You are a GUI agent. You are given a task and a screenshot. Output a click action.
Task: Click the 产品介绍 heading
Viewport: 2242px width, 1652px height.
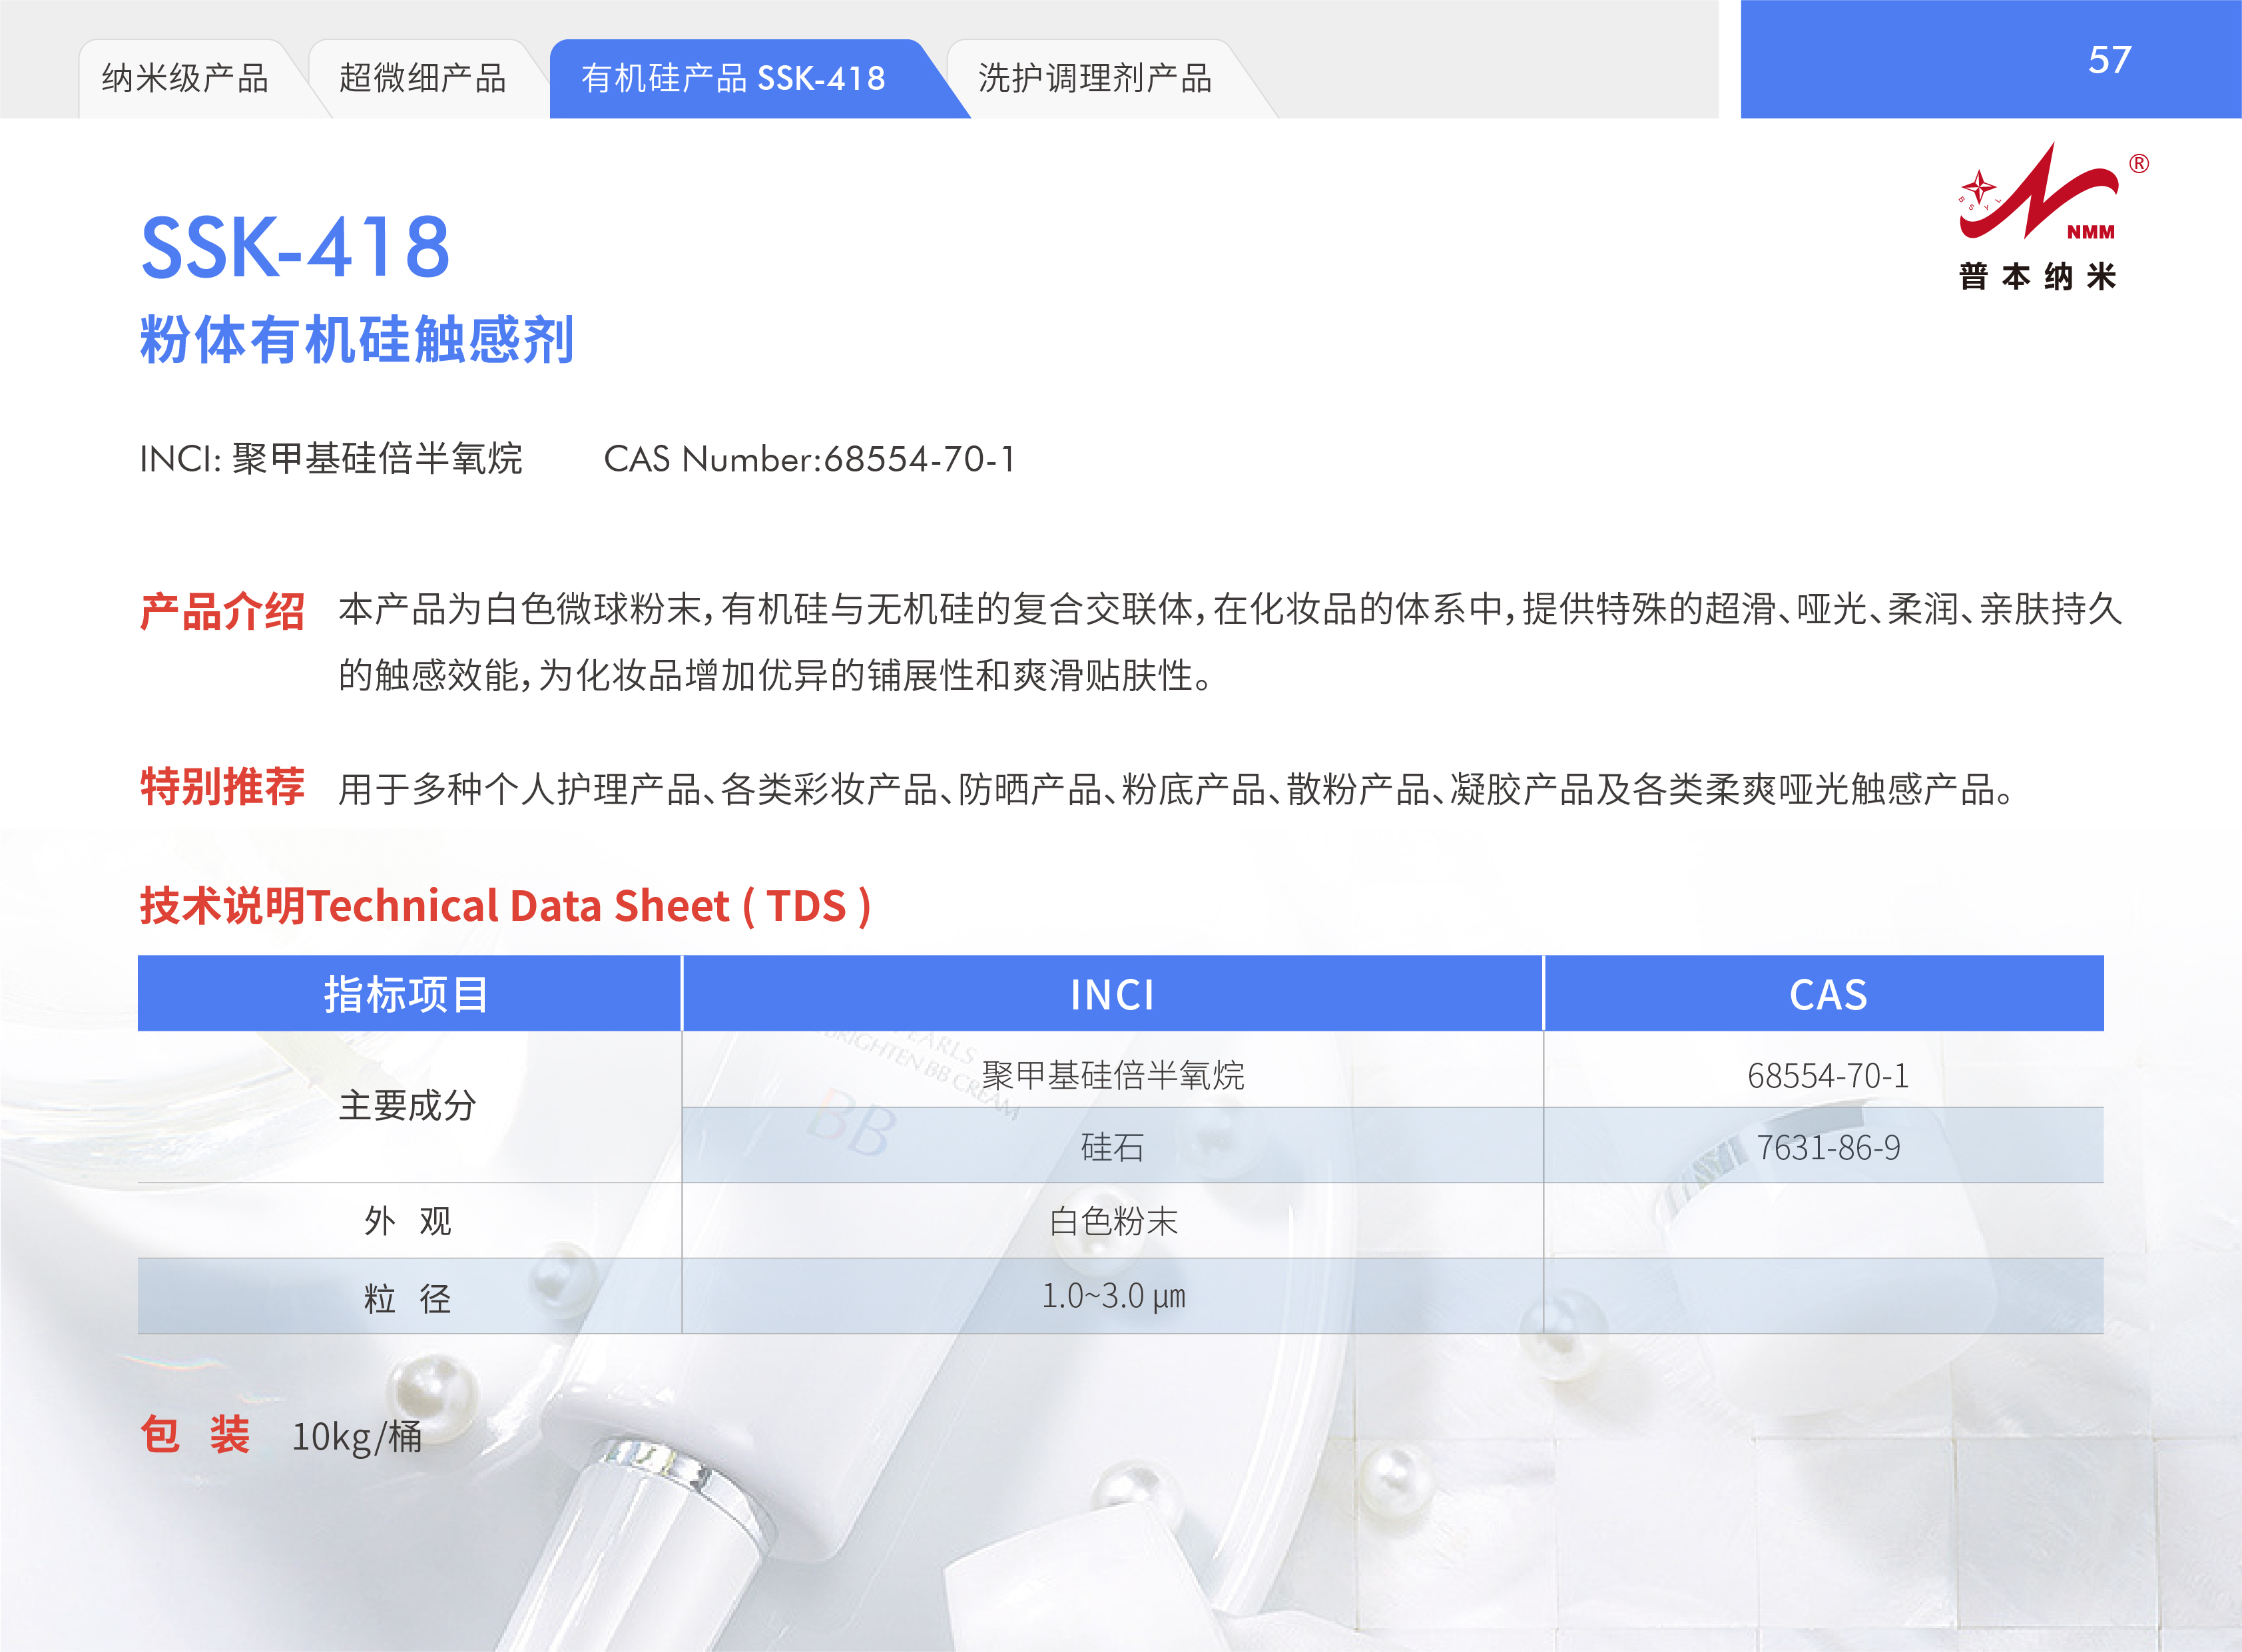[222, 611]
